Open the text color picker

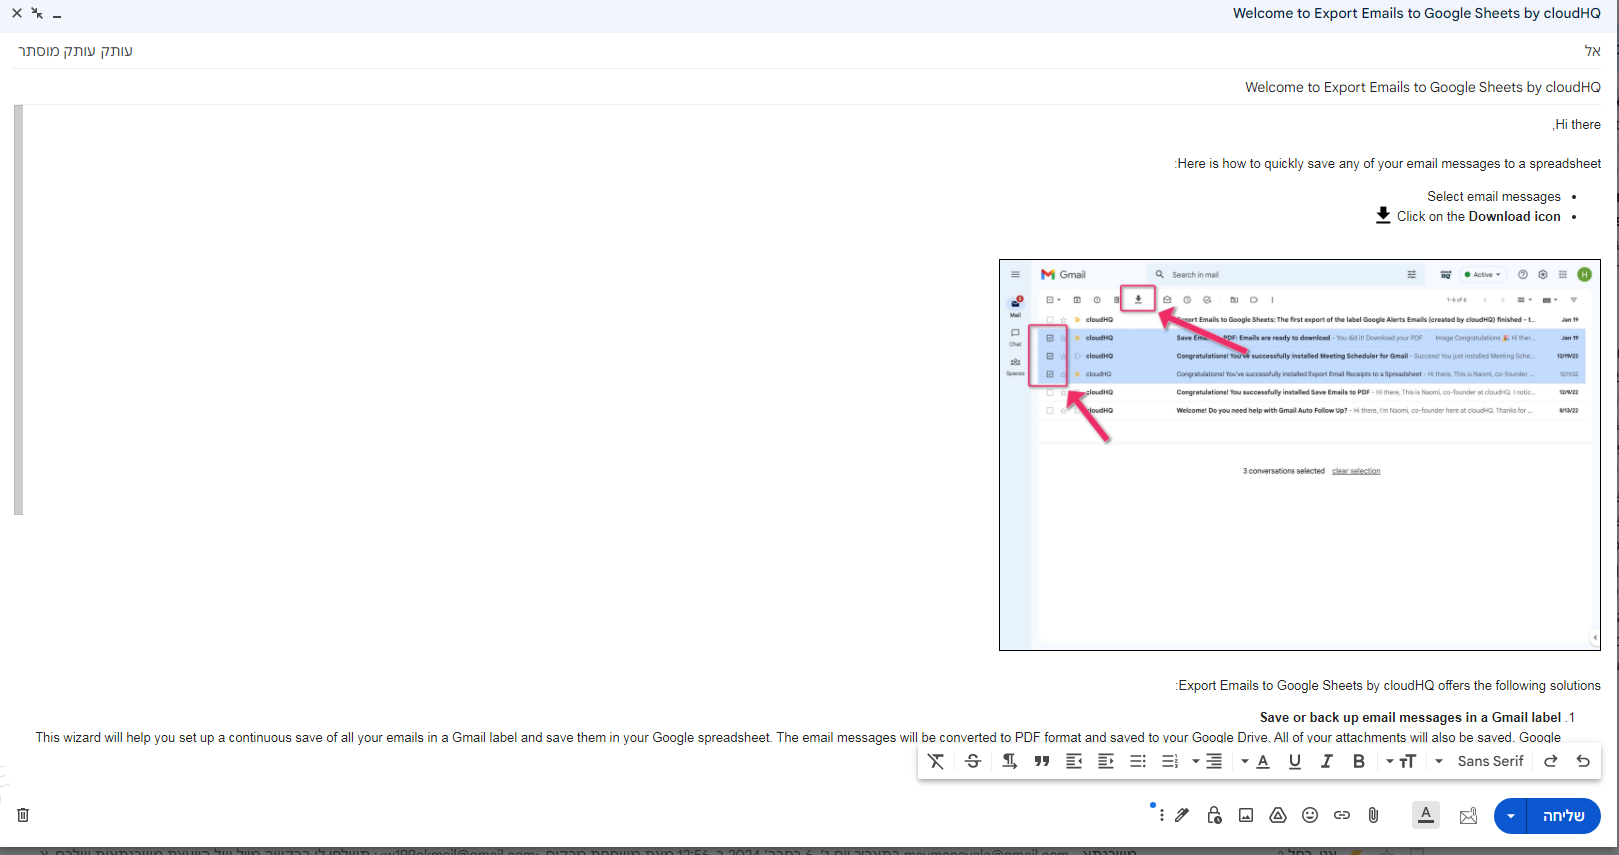[1256, 762]
